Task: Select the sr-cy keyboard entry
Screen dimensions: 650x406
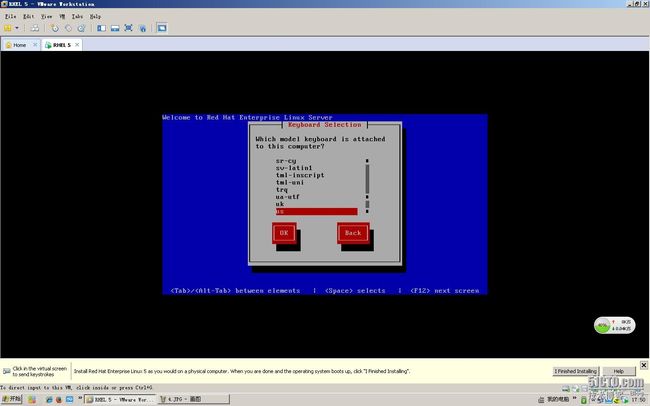Action: 286,161
